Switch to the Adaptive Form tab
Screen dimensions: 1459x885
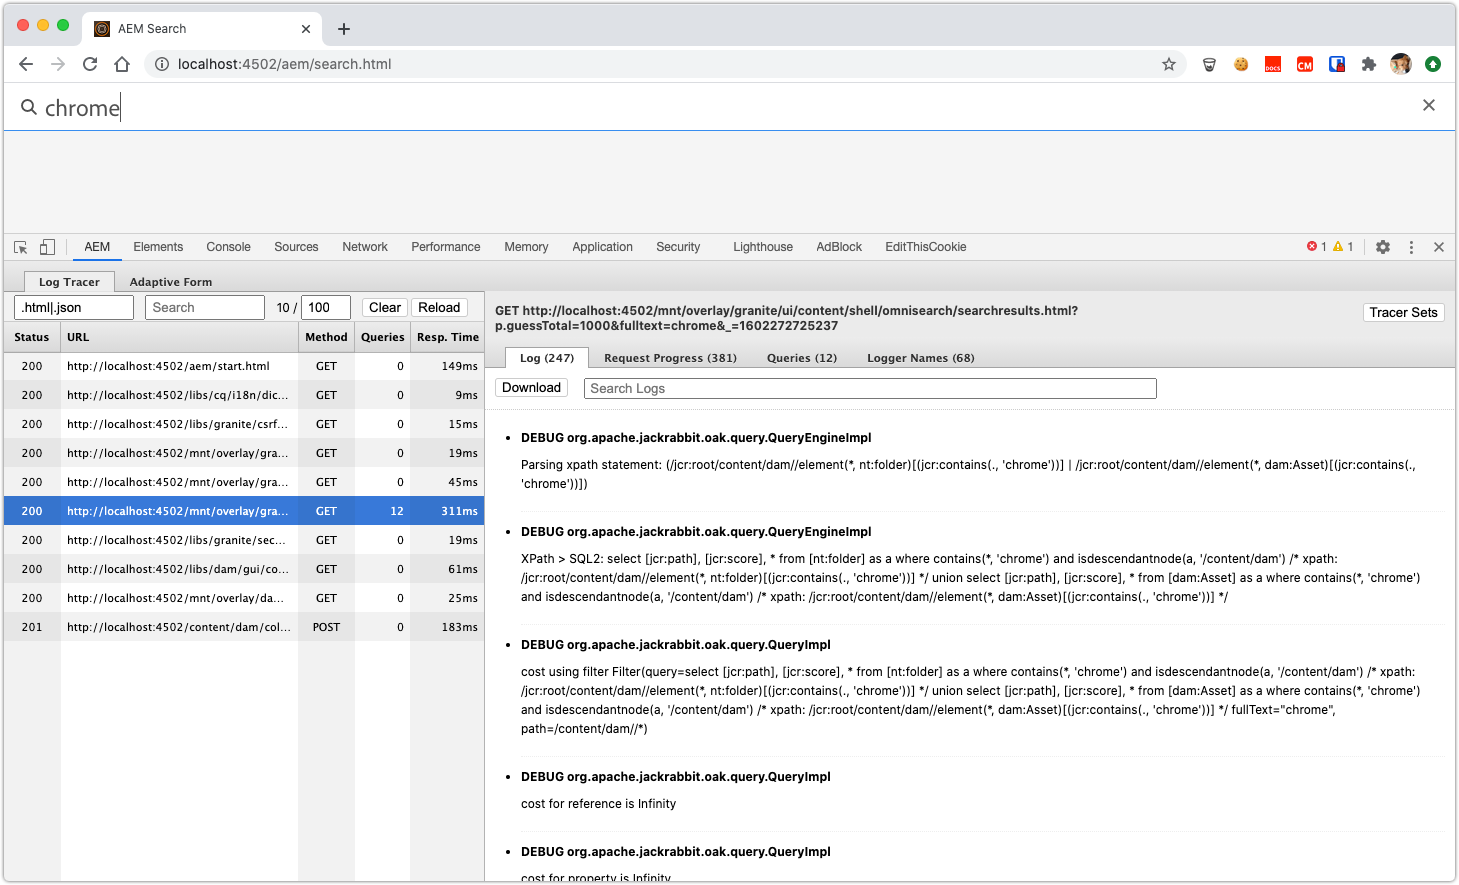click(171, 282)
